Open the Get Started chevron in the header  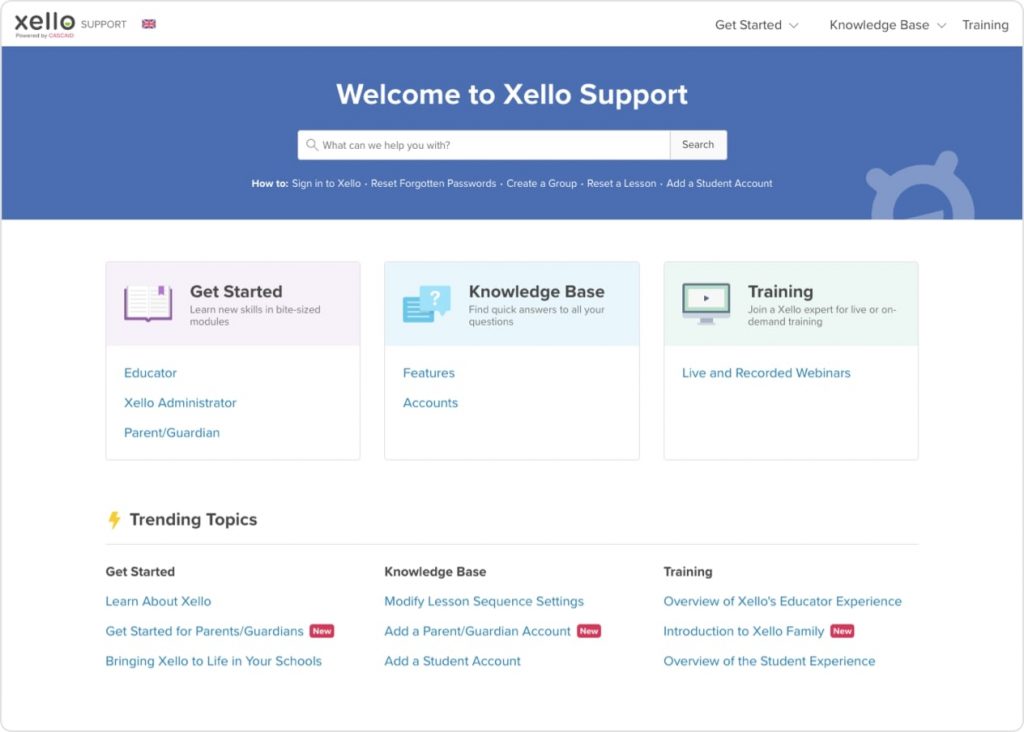(794, 25)
